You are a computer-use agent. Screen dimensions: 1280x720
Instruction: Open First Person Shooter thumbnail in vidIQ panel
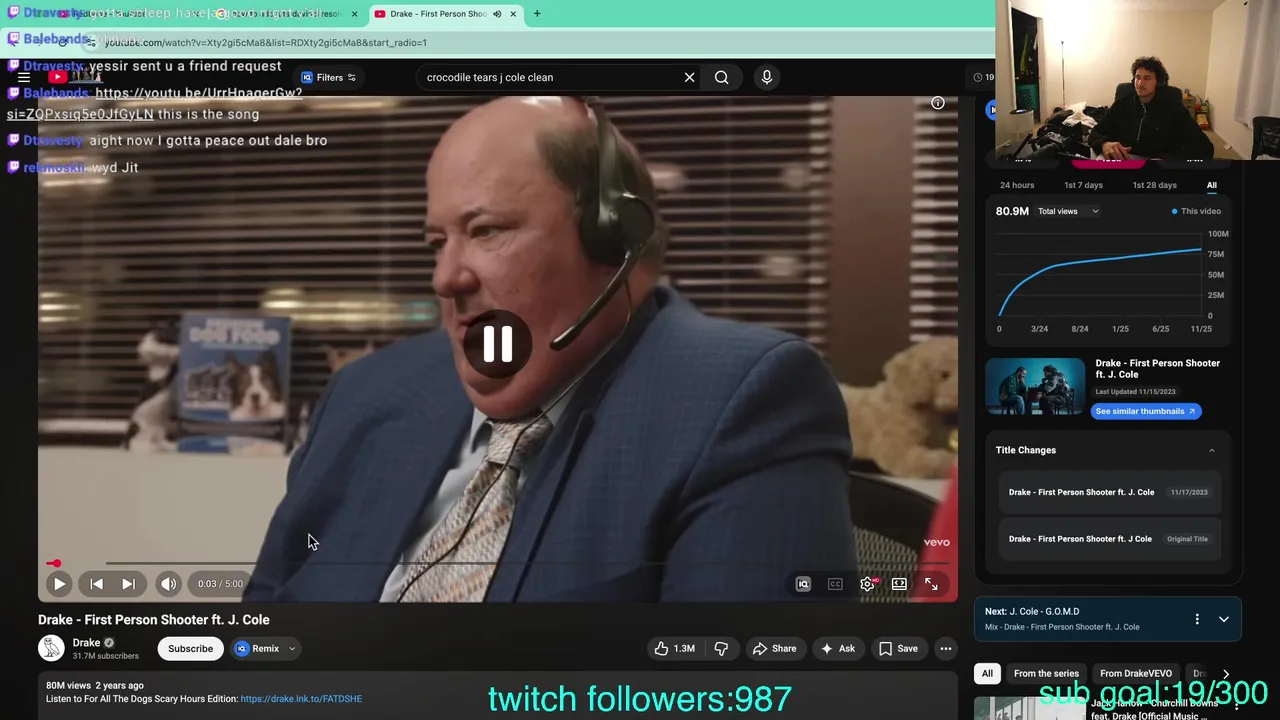1035,386
